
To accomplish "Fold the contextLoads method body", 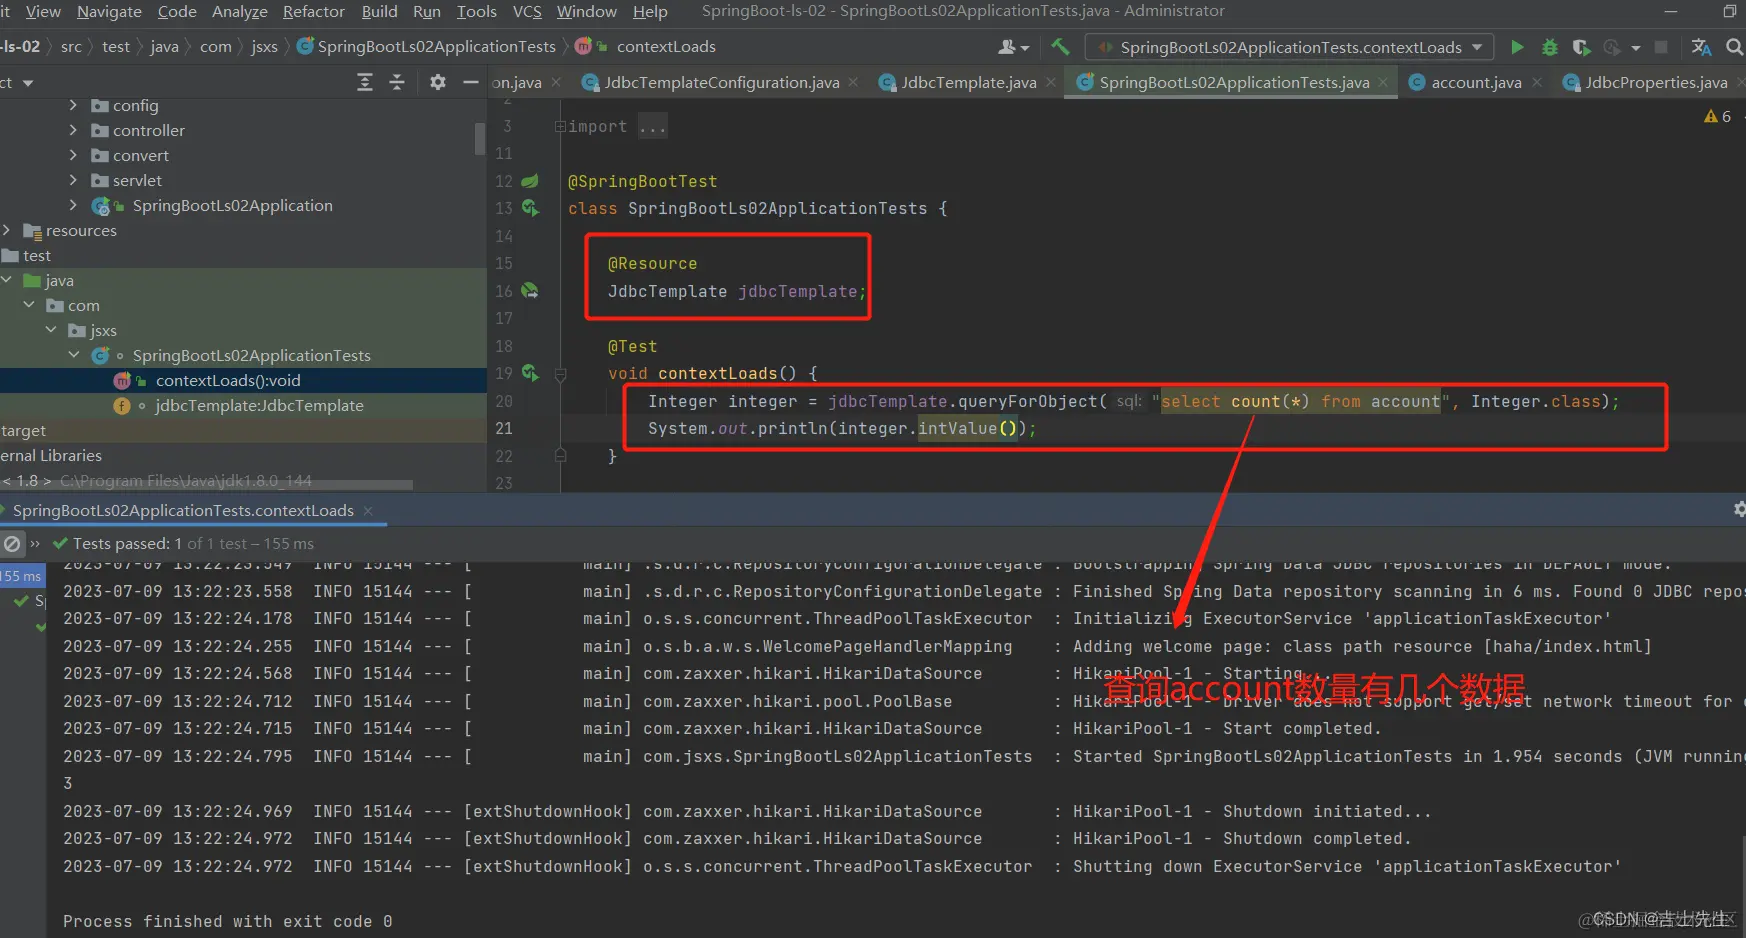I will point(560,374).
